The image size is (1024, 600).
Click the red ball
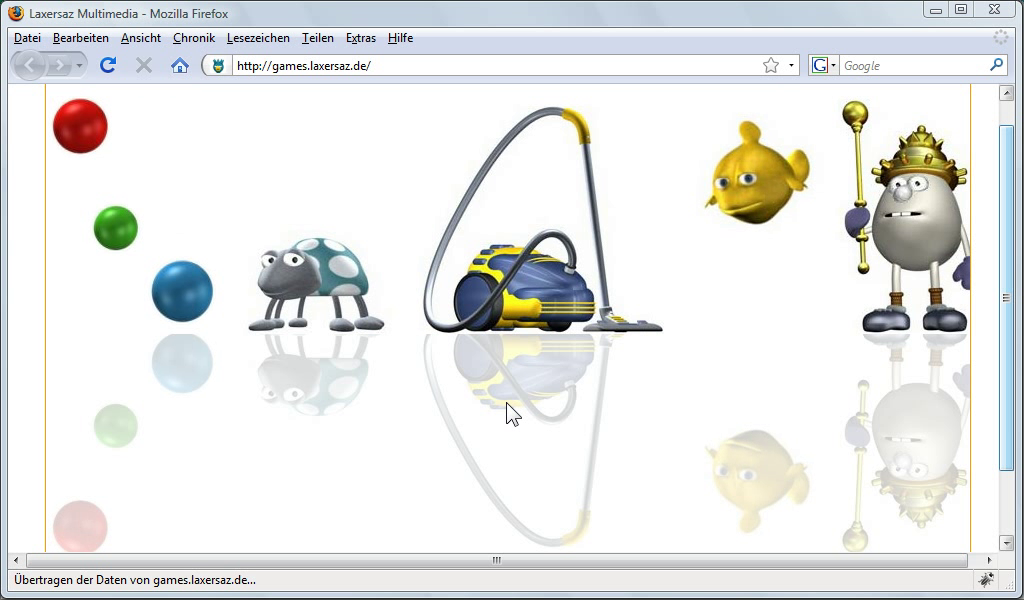click(x=80, y=126)
